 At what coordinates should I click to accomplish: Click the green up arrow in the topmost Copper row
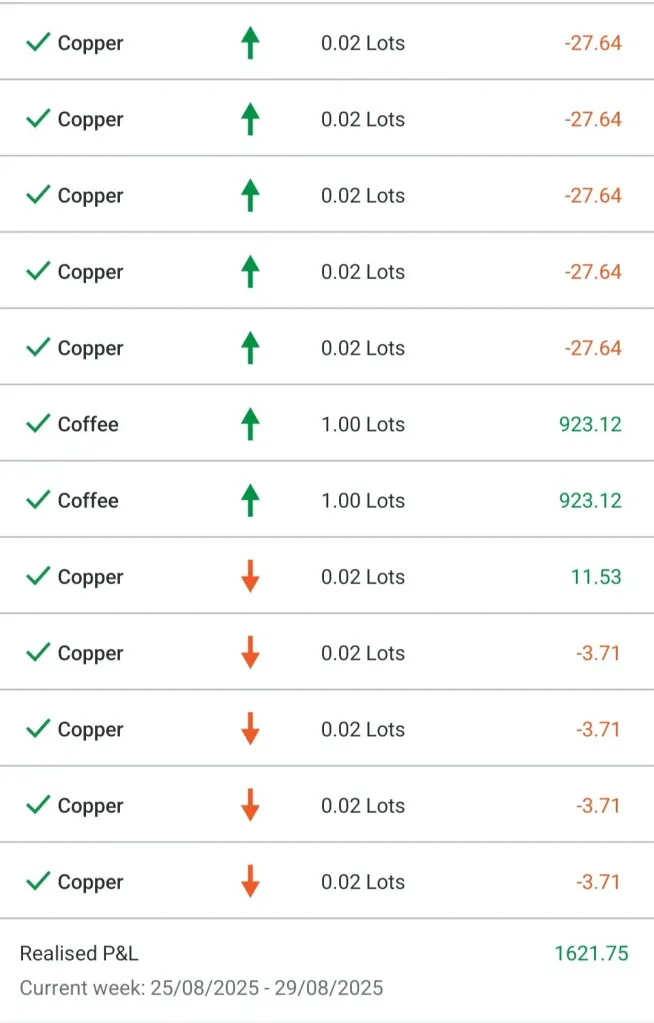point(250,43)
